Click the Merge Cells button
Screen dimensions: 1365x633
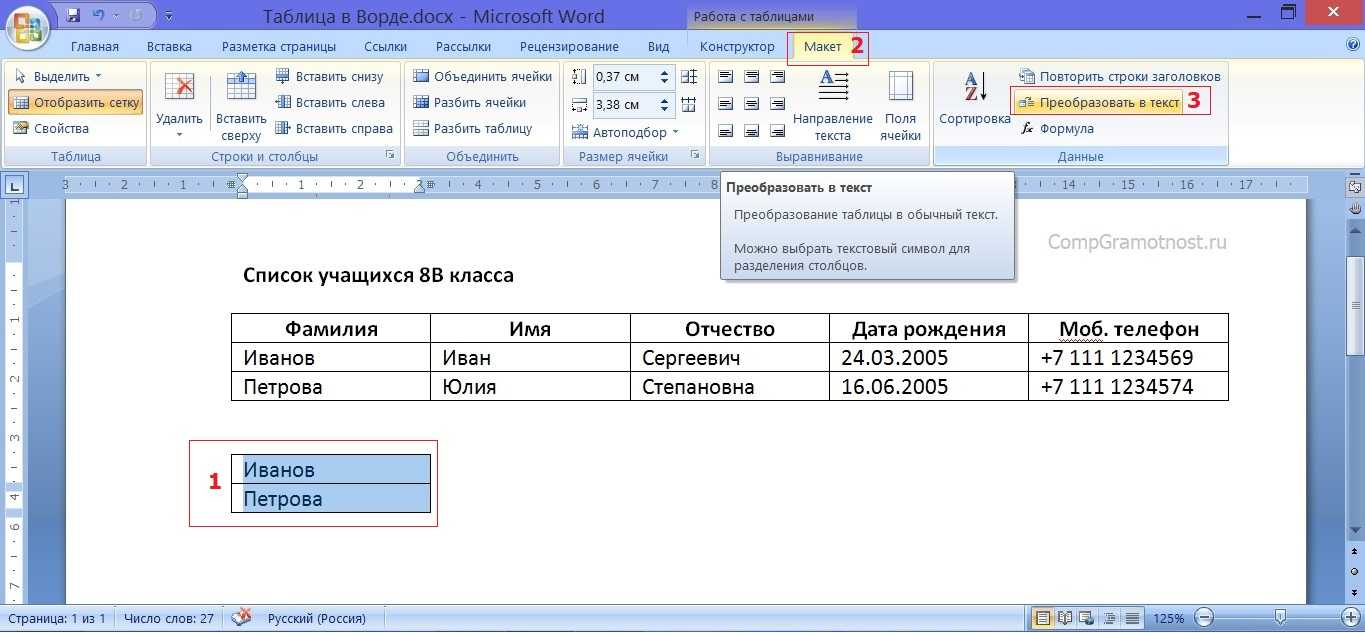[482, 76]
